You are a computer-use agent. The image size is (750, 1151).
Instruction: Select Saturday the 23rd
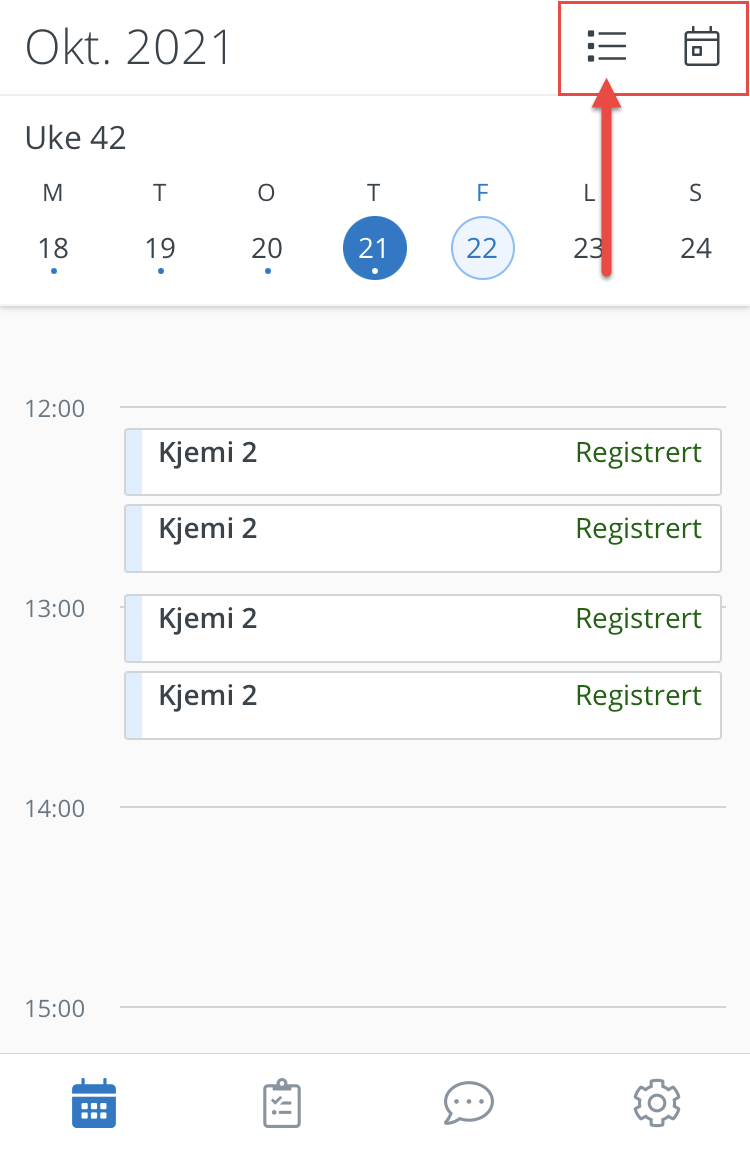pyautogui.click(x=589, y=248)
